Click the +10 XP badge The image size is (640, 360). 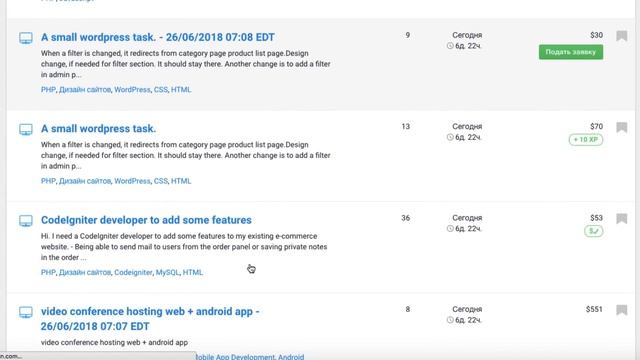(x=586, y=140)
